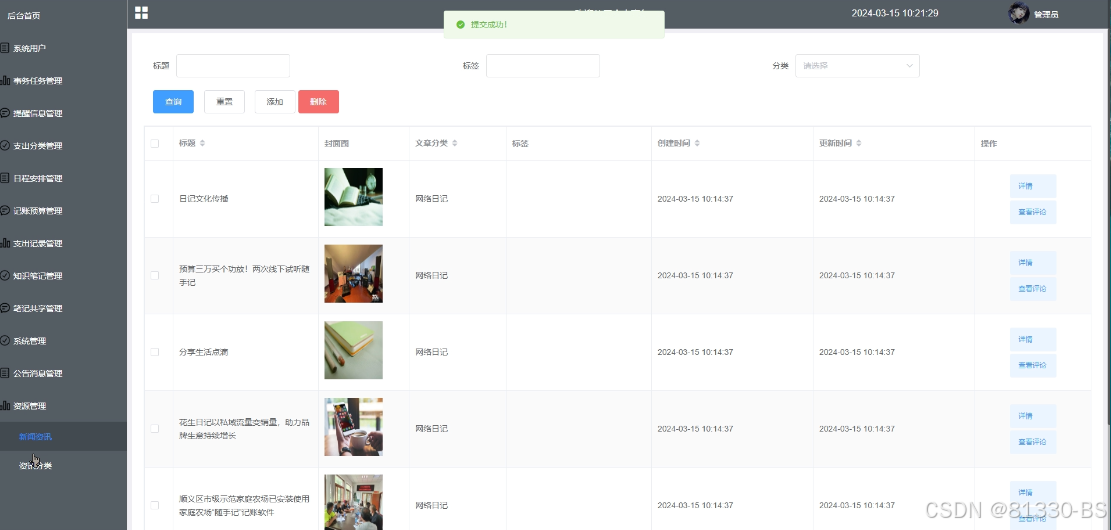
Task: Focus the 标题 search input field
Action: [x=232, y=66]
